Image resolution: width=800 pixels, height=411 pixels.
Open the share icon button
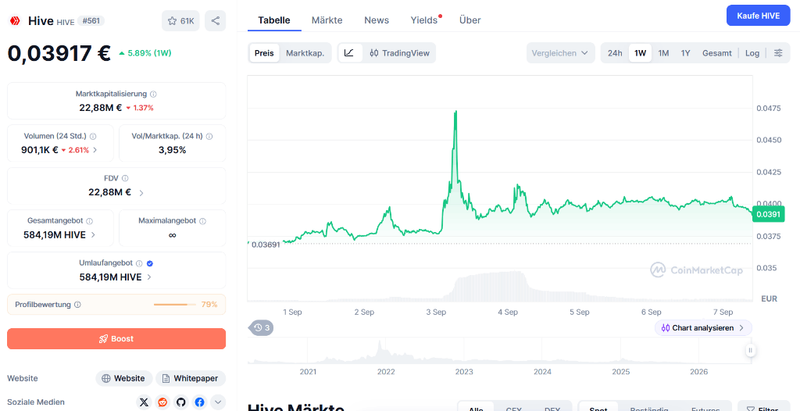pyautogui.click(x=215, y=21)
